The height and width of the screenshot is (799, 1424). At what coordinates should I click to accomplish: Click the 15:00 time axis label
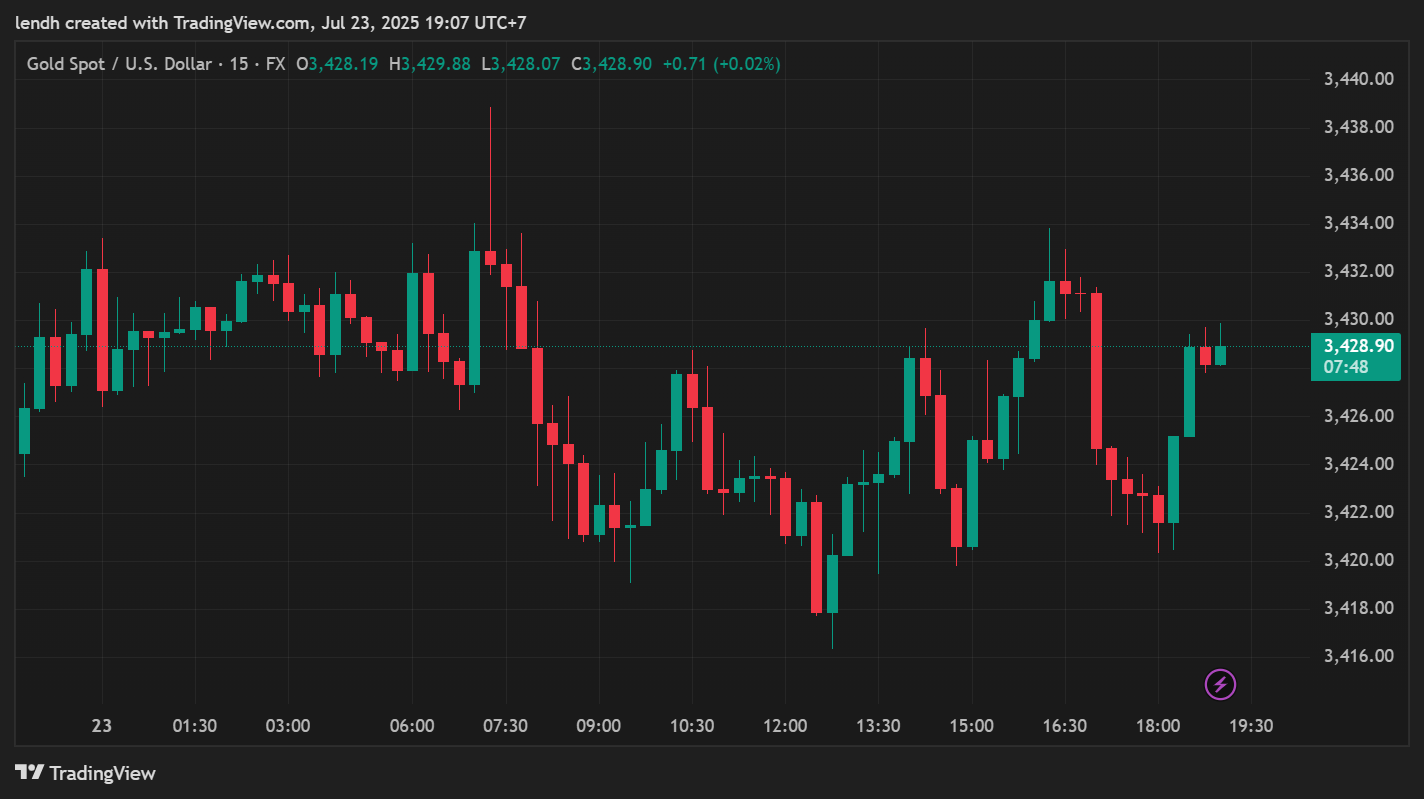click(x=971, y=726)
